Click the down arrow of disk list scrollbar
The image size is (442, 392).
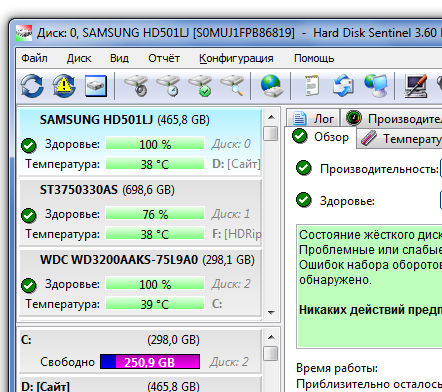(271, 312)
